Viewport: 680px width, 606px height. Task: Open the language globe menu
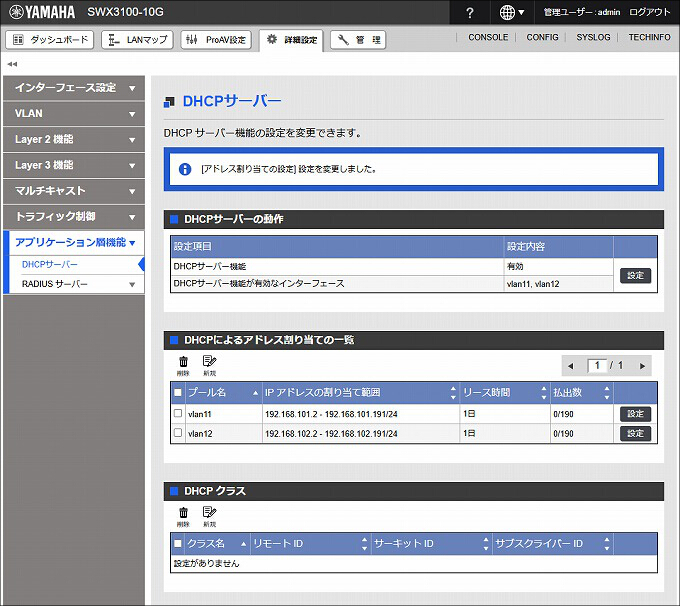(x=512, y=12)
